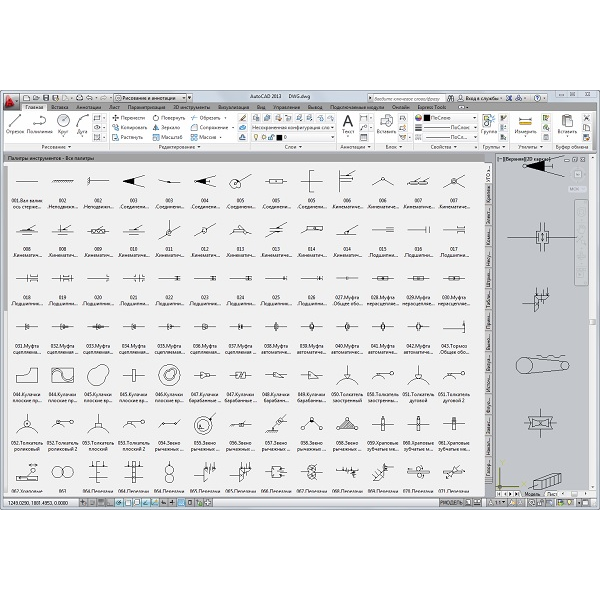Click the color wheel icon in Свойства panel

[418, 118]
